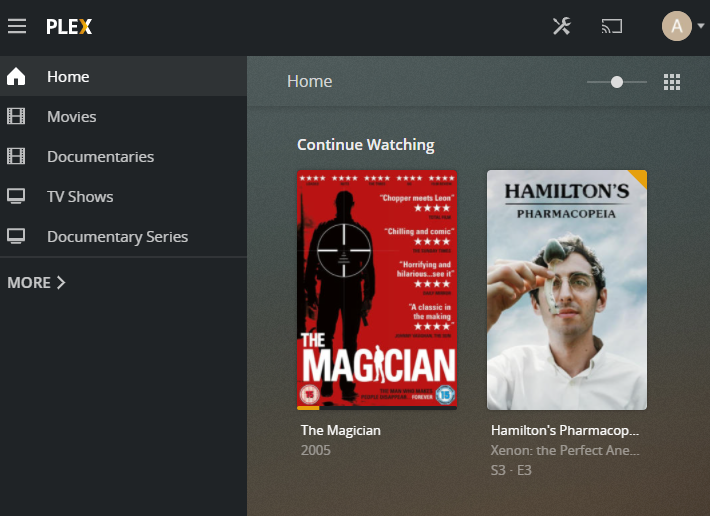The width and height of the screenshot is (710, 516).
Task: Open Hamilton's Pharmacopeia poster thumbnail
Action: pyautogui.click(x=567, y=290)
